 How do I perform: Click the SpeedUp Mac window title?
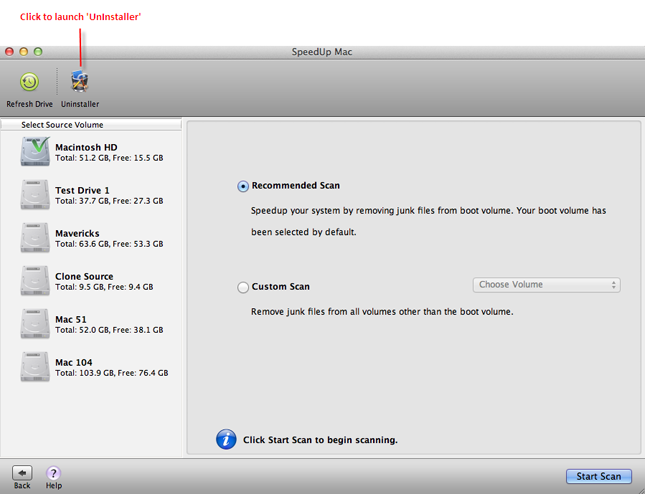click(x=322, y=52)
